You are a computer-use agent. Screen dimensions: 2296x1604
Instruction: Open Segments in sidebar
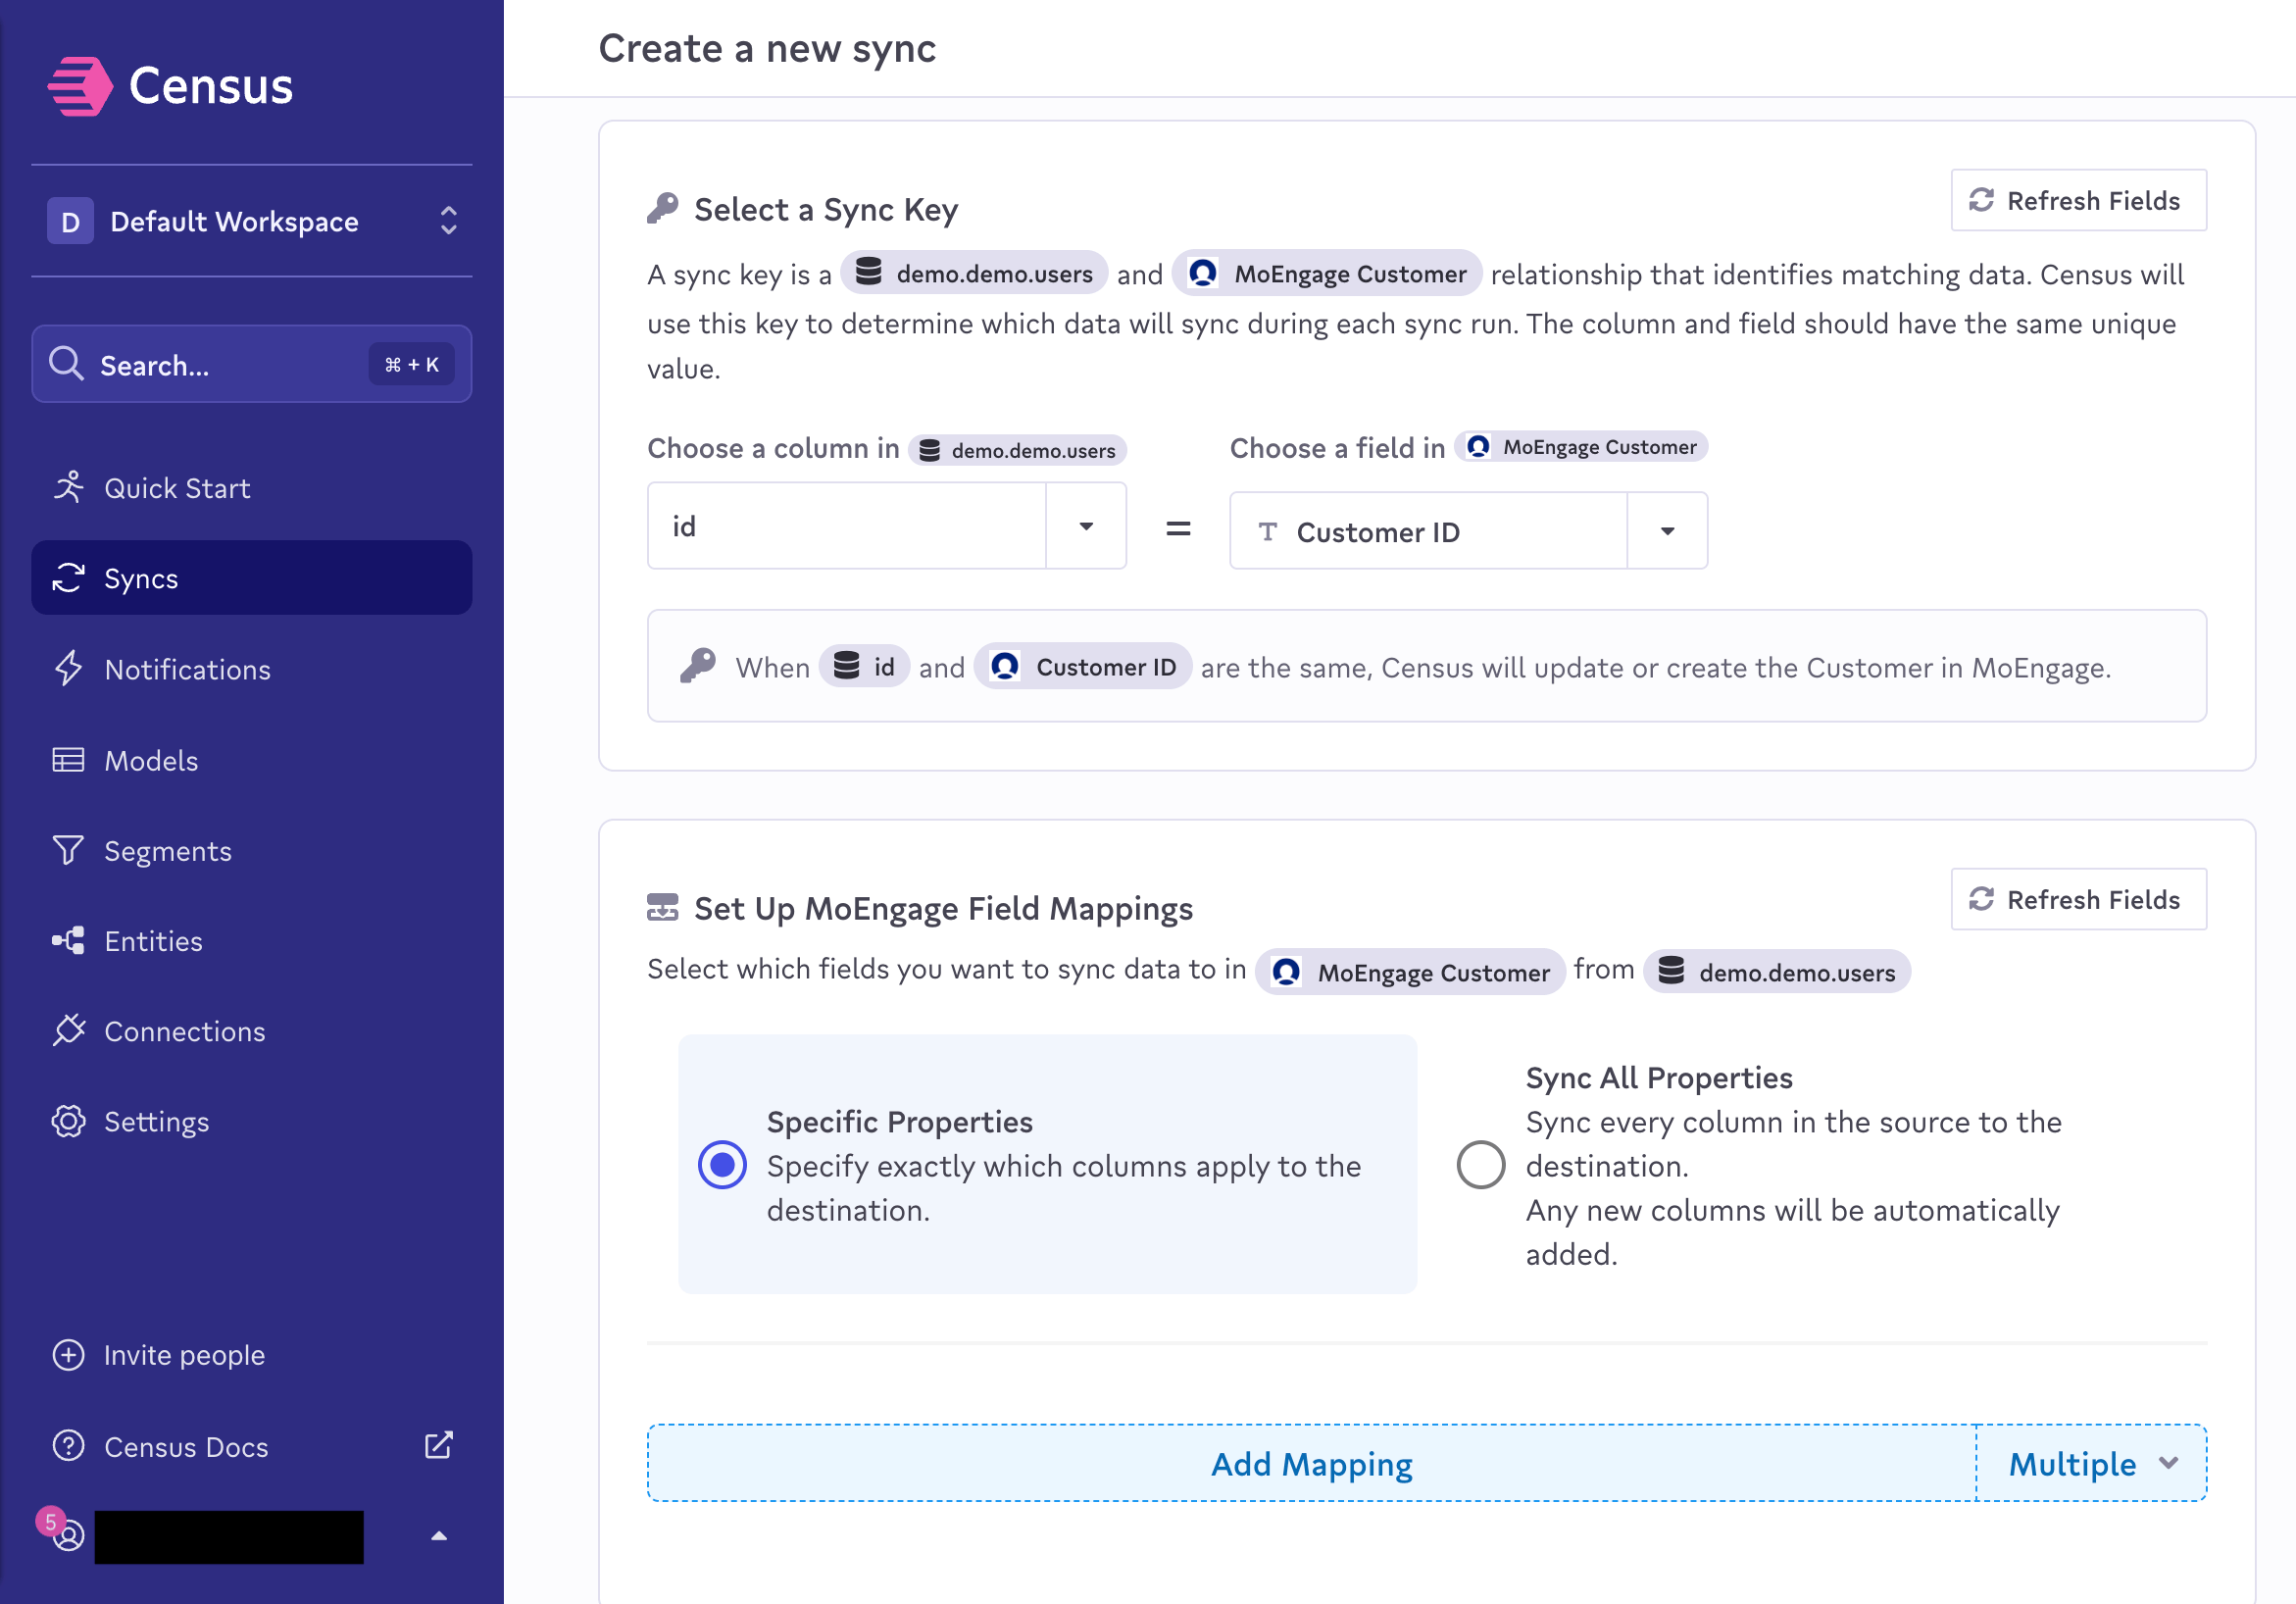tap(252, 850)
